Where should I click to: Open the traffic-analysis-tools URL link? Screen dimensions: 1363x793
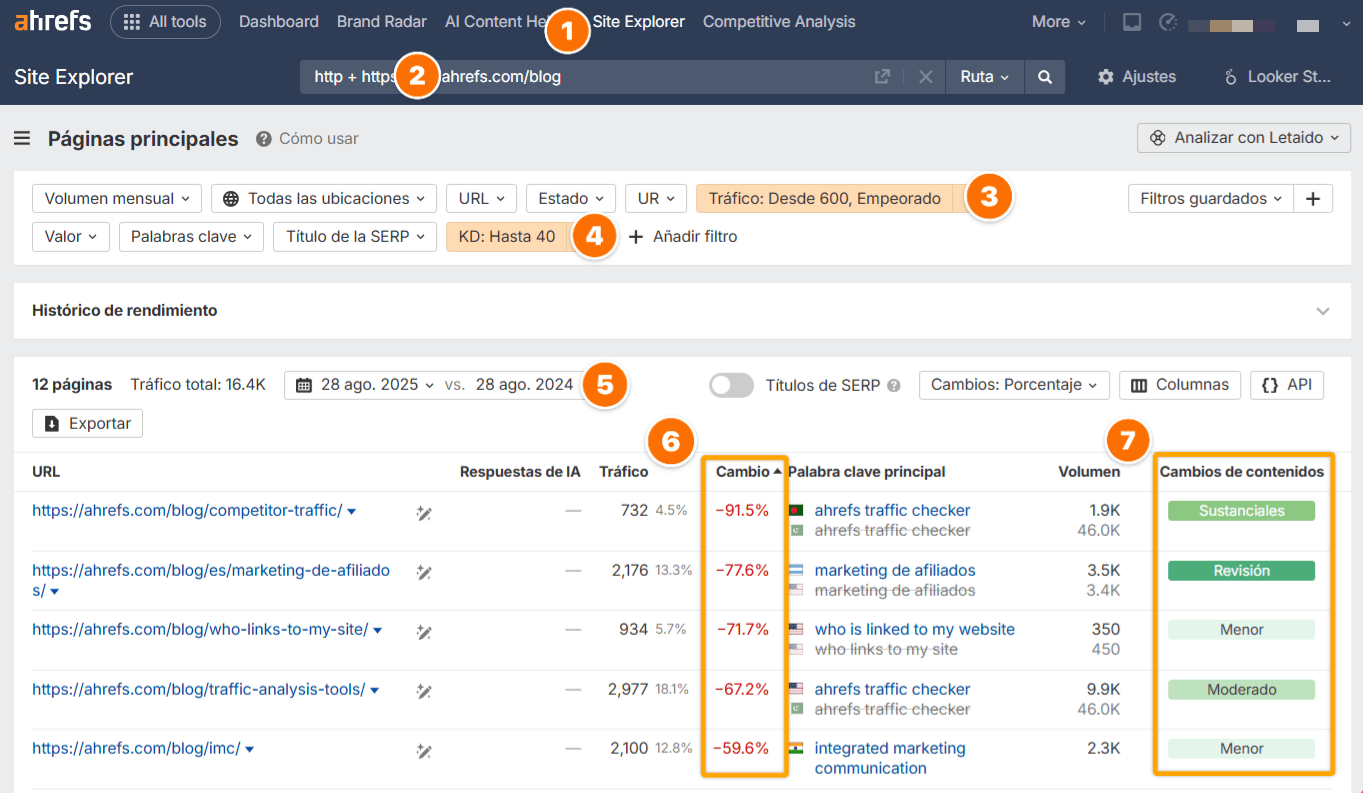tap(198, 689)
